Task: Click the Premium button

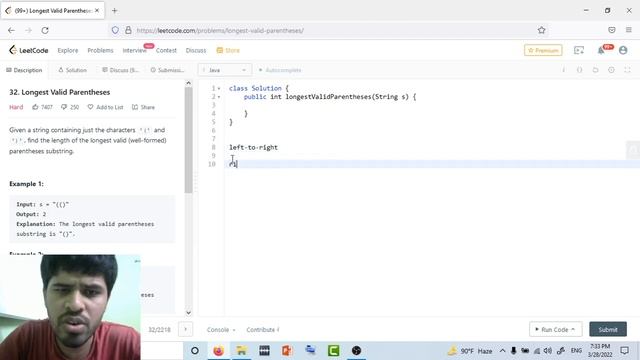Action: pos(543,50)
